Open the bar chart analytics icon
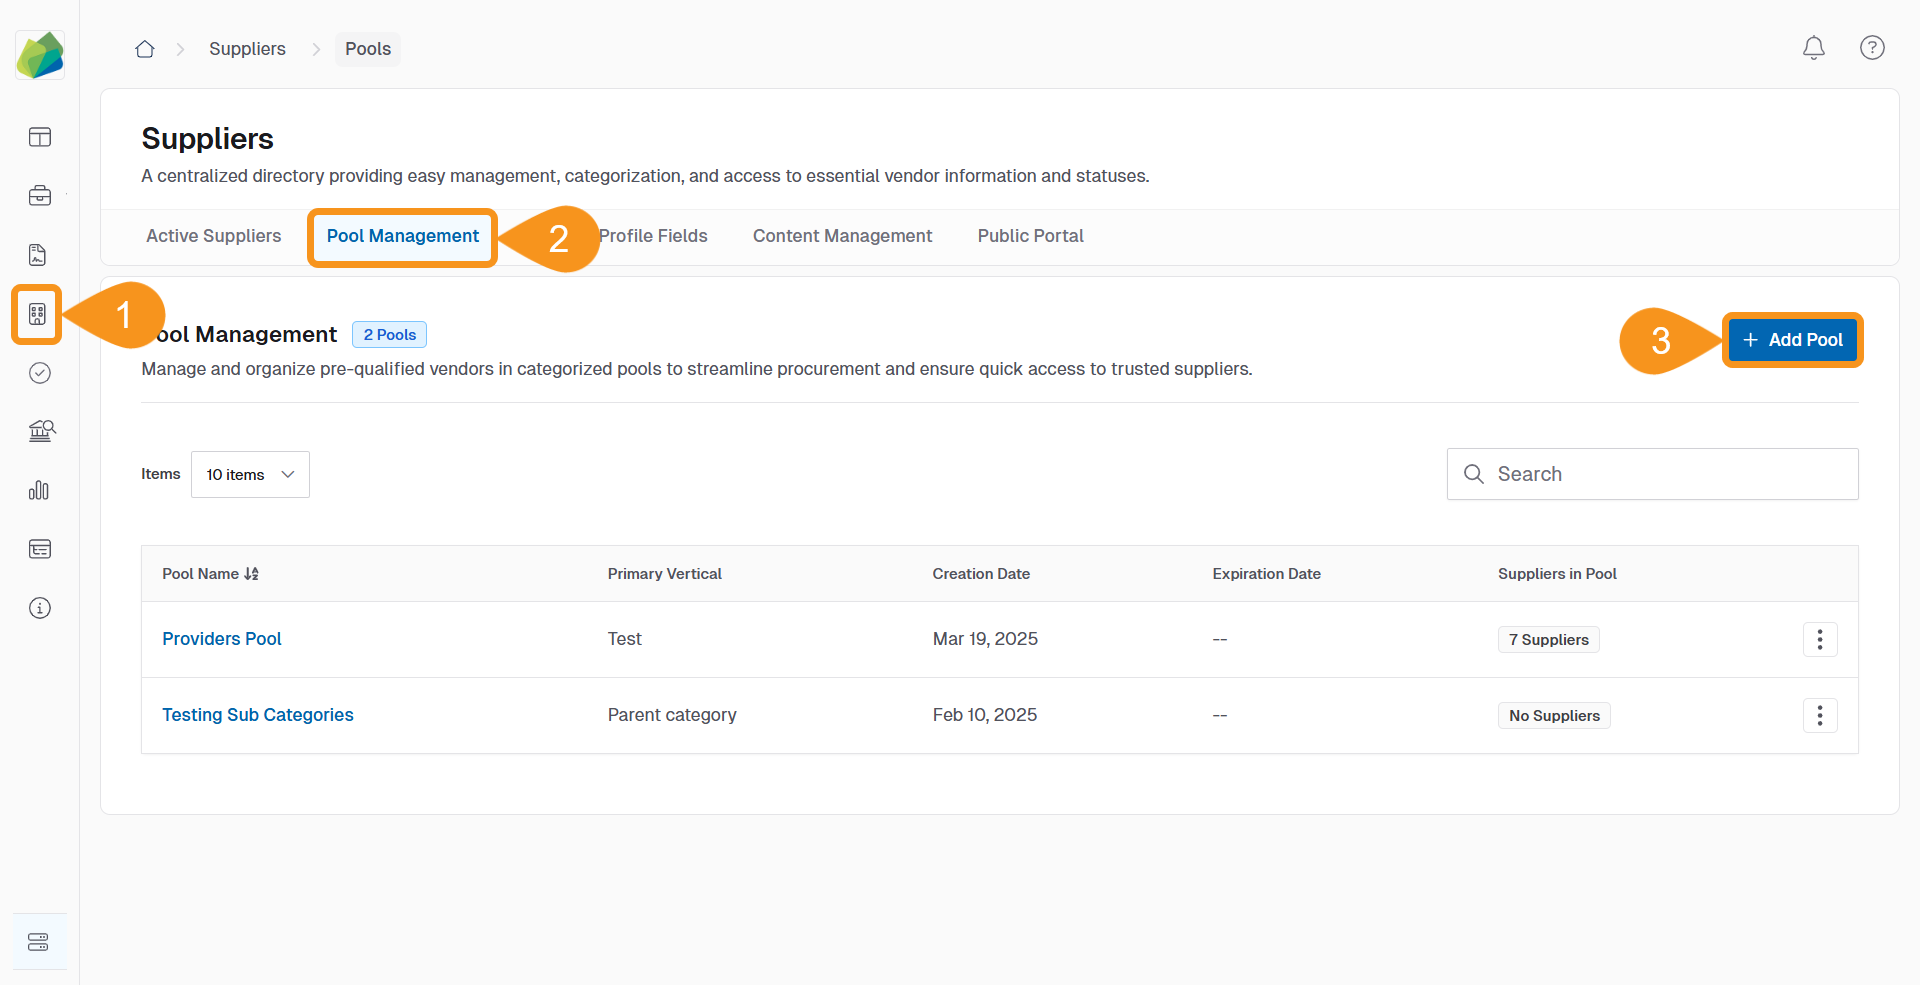This screenshot has height=985, width=1920. [40, 490]
